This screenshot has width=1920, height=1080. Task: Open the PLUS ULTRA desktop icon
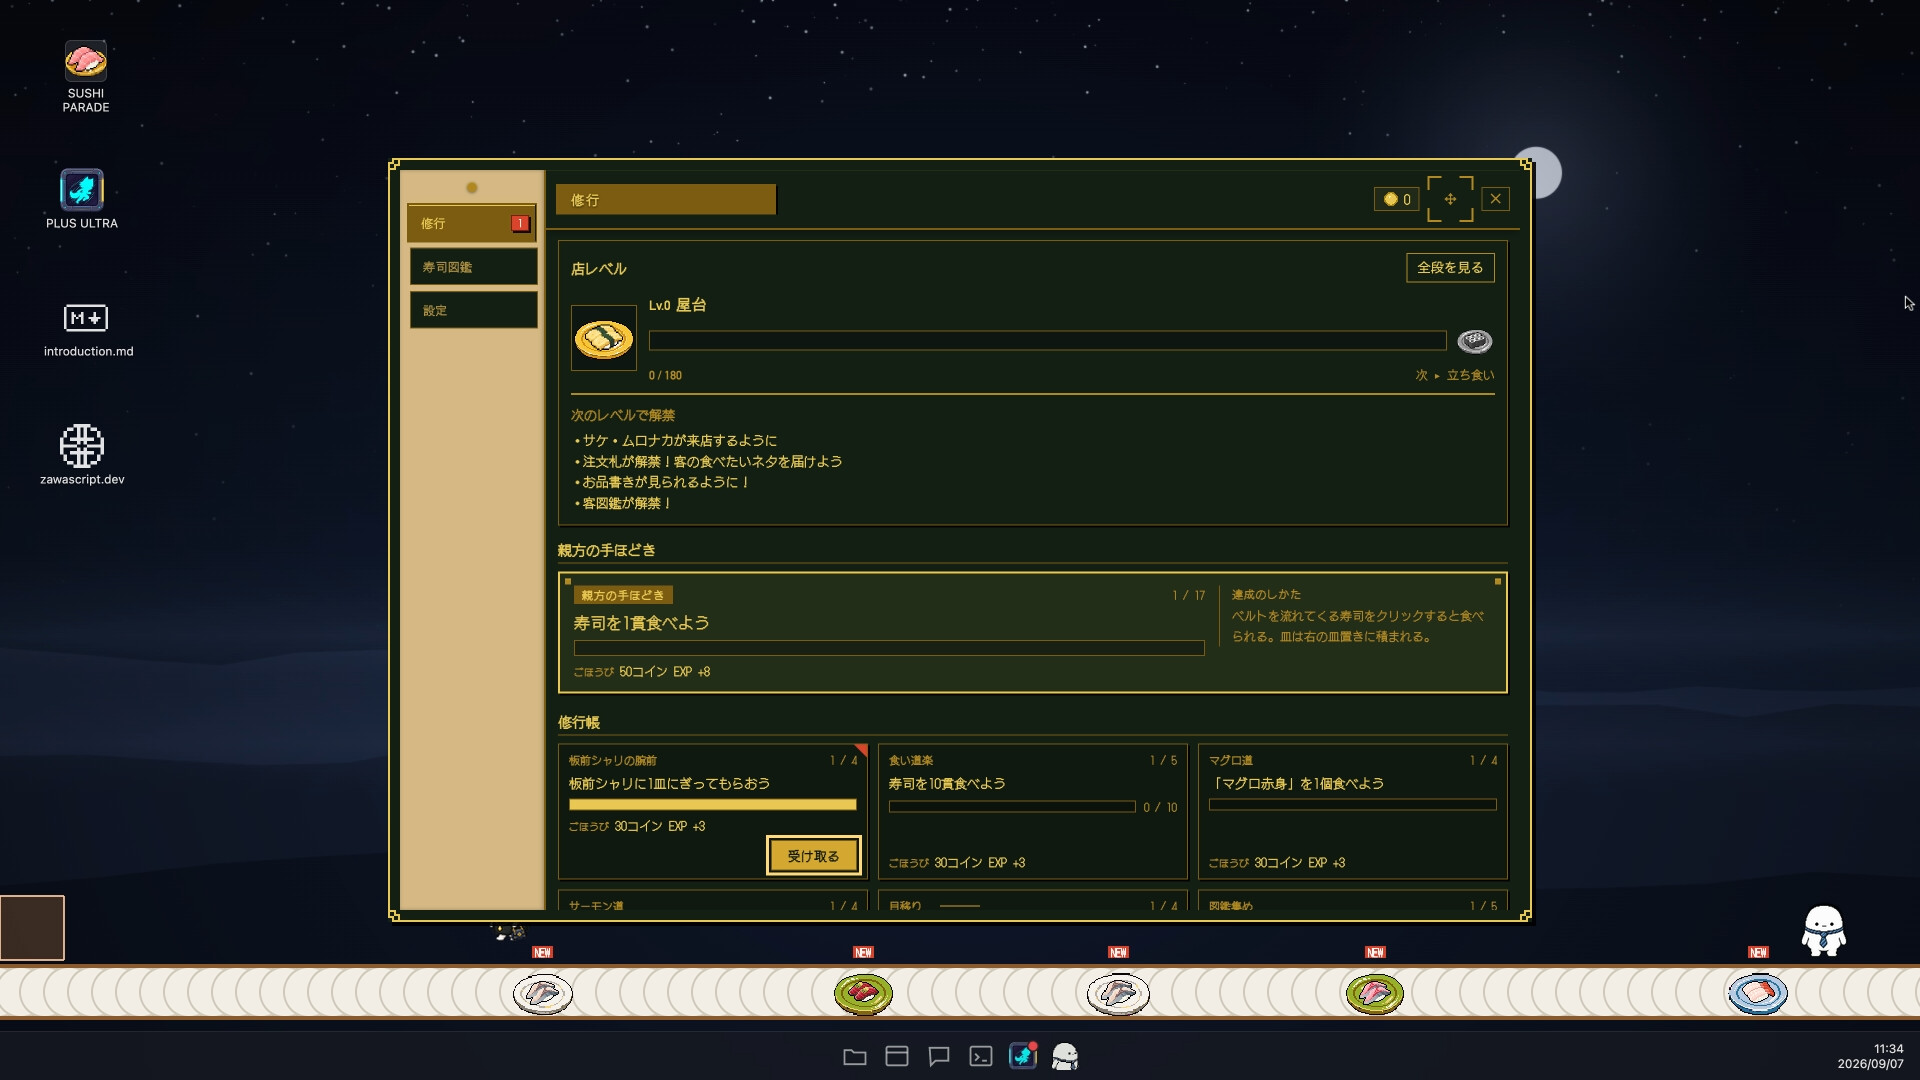(82, 189)
